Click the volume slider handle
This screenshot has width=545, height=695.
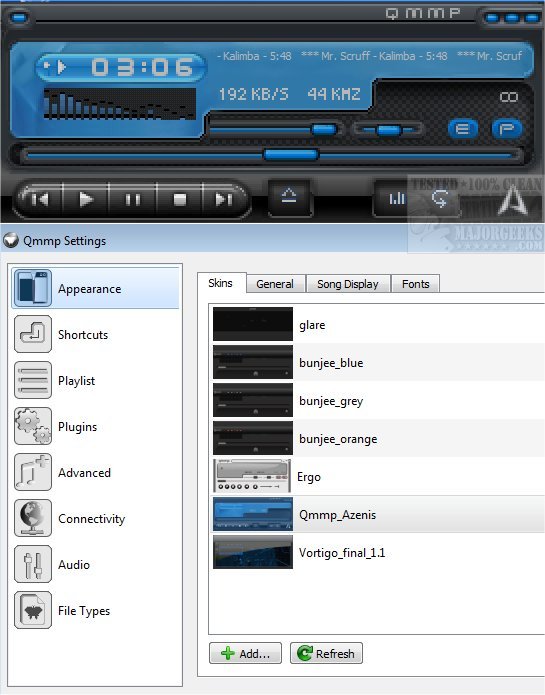pyautogui.click(x=324, y=129)
